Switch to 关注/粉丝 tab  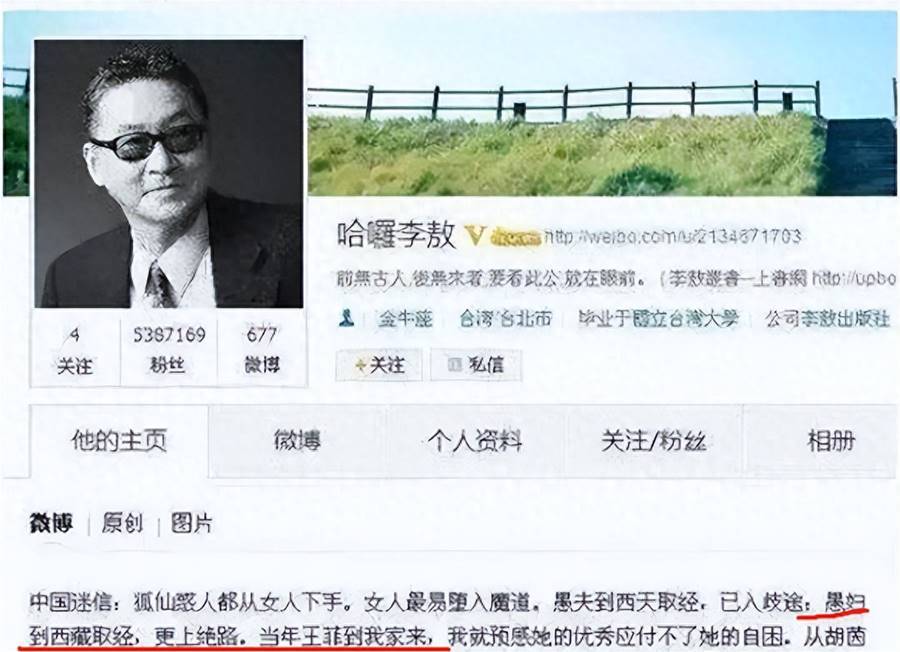pyautogui.click(x=654, y=441)
